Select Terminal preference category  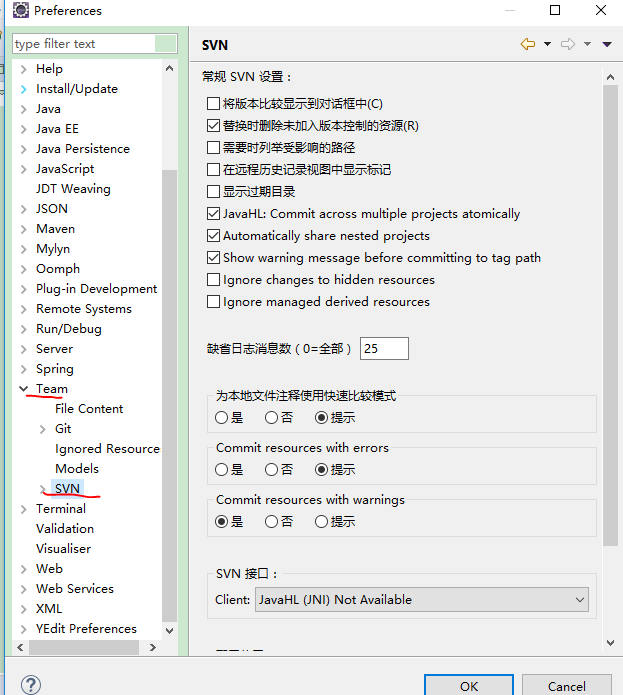(x=61, y=509)
